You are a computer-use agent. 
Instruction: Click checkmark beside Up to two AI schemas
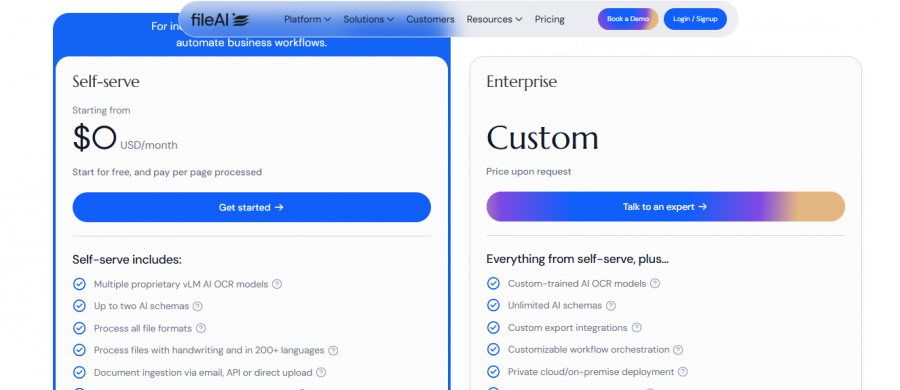pyautogui.click(x=79, y=306)
